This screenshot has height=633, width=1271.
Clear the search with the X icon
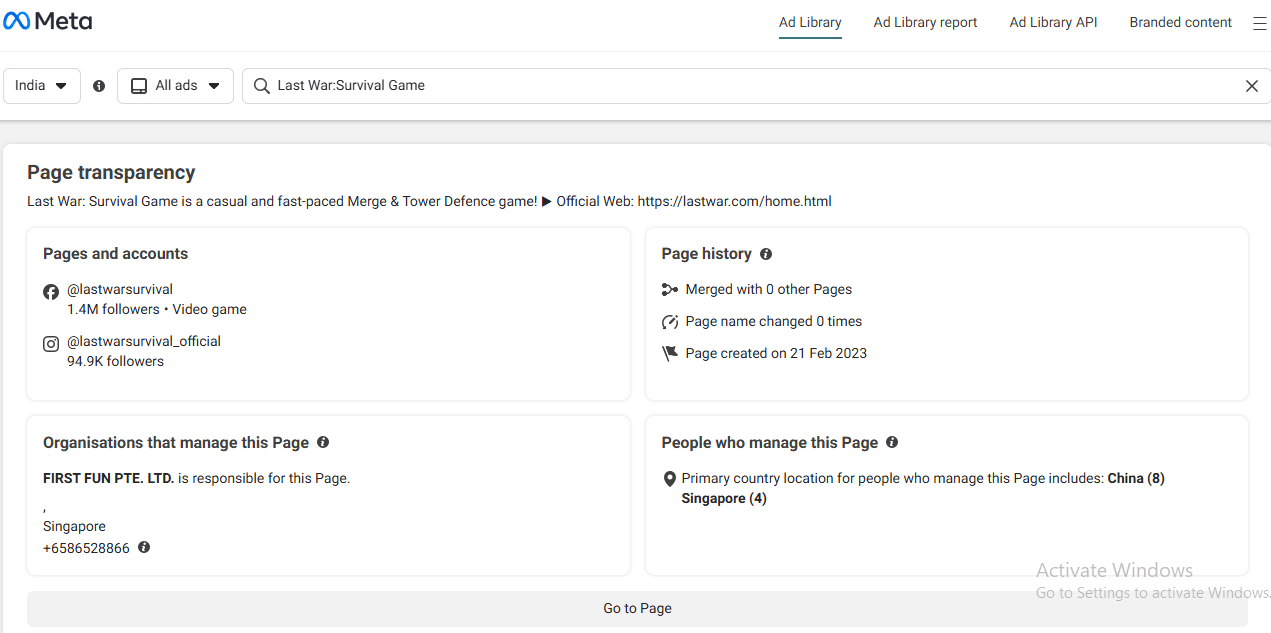pos(1251,86)
